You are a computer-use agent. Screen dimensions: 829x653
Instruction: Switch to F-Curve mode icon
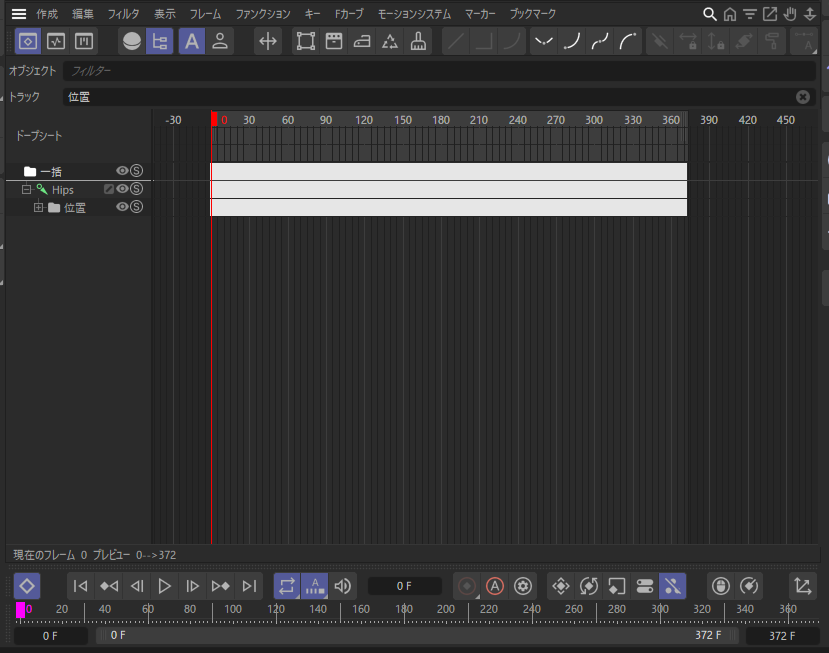[56, 41]
